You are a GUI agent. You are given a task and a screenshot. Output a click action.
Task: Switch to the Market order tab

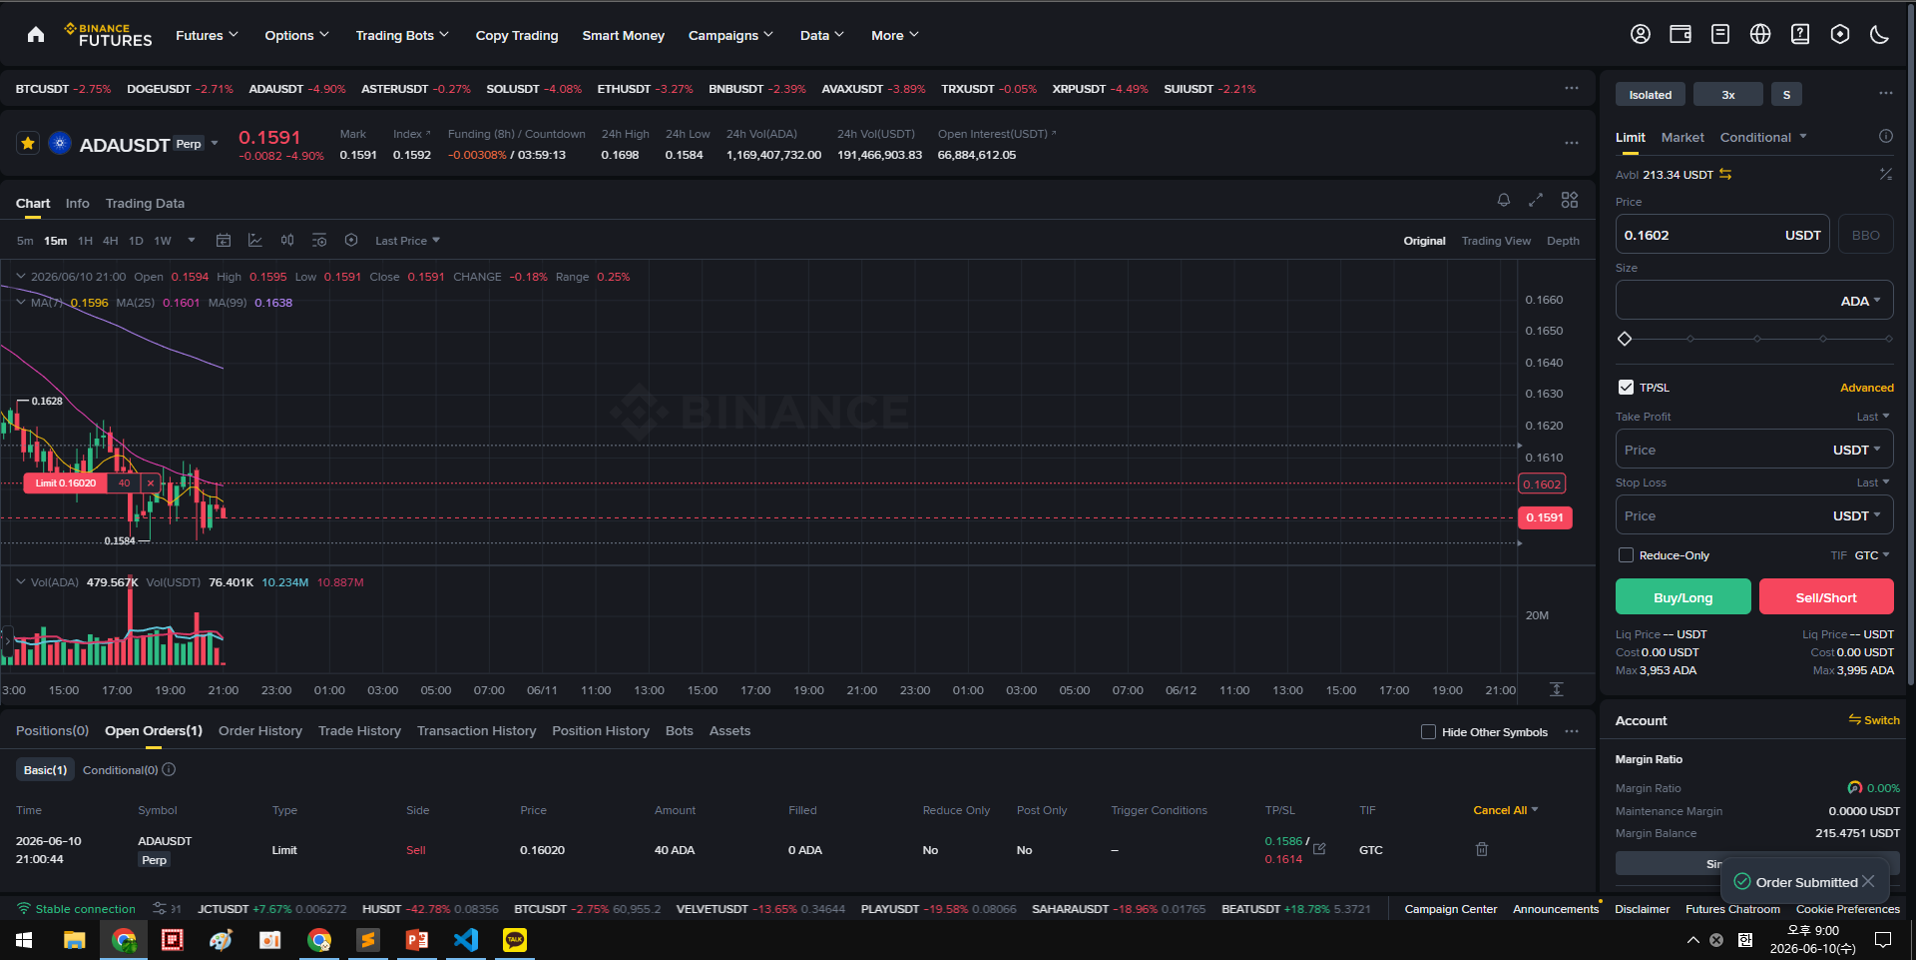(x=1682, y=137)
